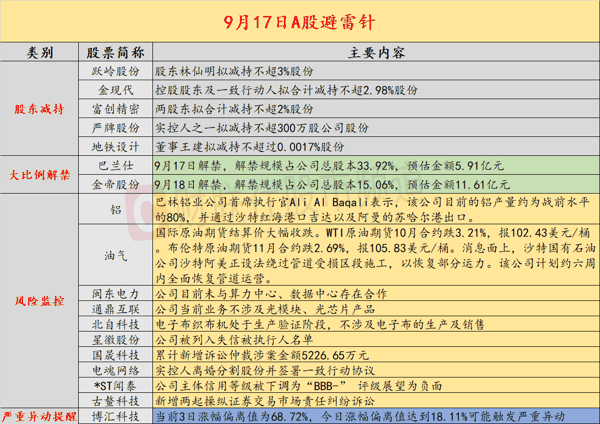Select stock name 地铁设计
Screen dimensions: 600x424
(x=115, y=147)
